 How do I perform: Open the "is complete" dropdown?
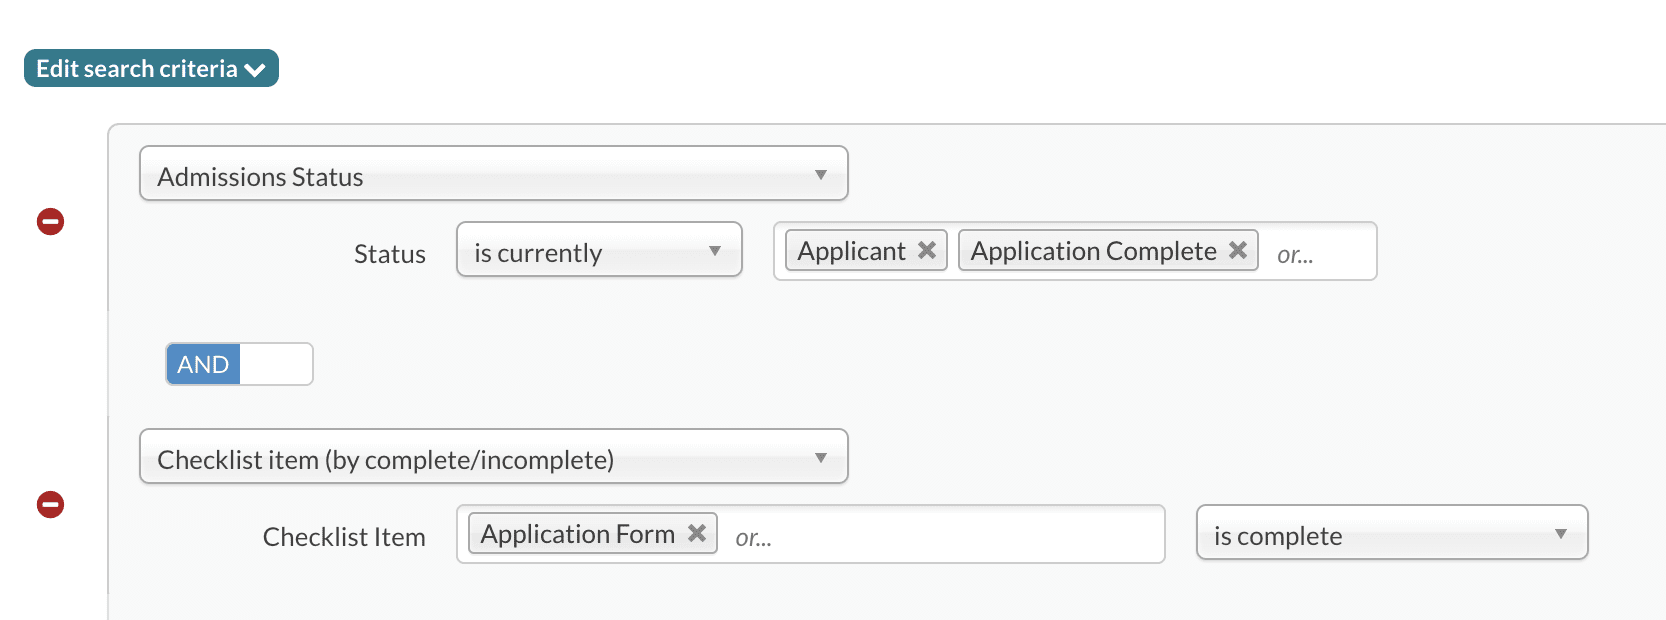[1390, 533]
